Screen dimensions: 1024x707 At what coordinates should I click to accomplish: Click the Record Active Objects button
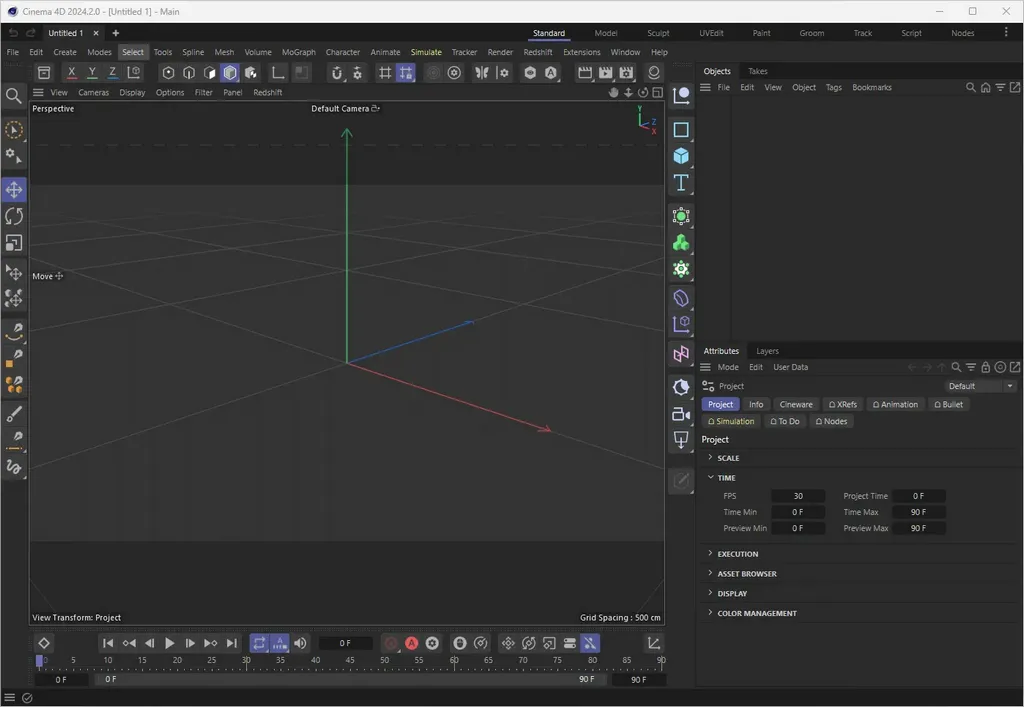[391, 643]
